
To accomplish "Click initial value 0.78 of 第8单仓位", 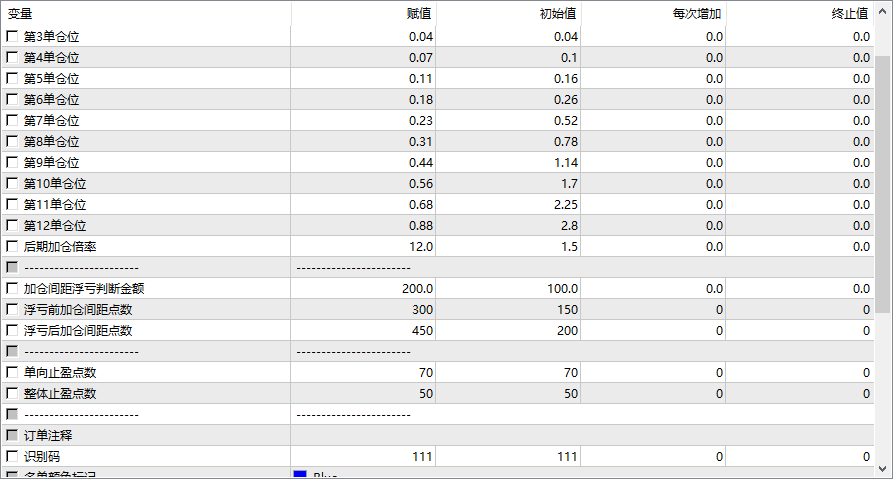I will 566,141.
